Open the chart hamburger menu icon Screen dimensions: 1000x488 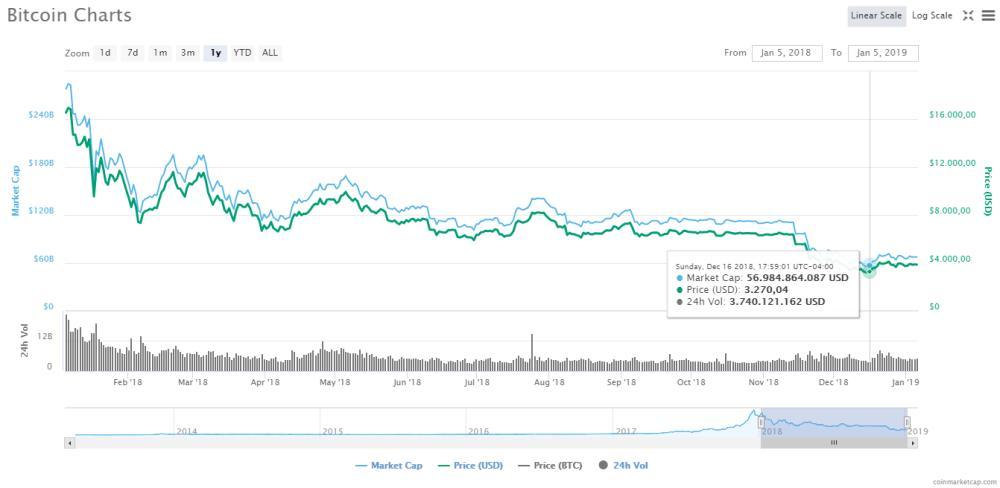(987, 16)
